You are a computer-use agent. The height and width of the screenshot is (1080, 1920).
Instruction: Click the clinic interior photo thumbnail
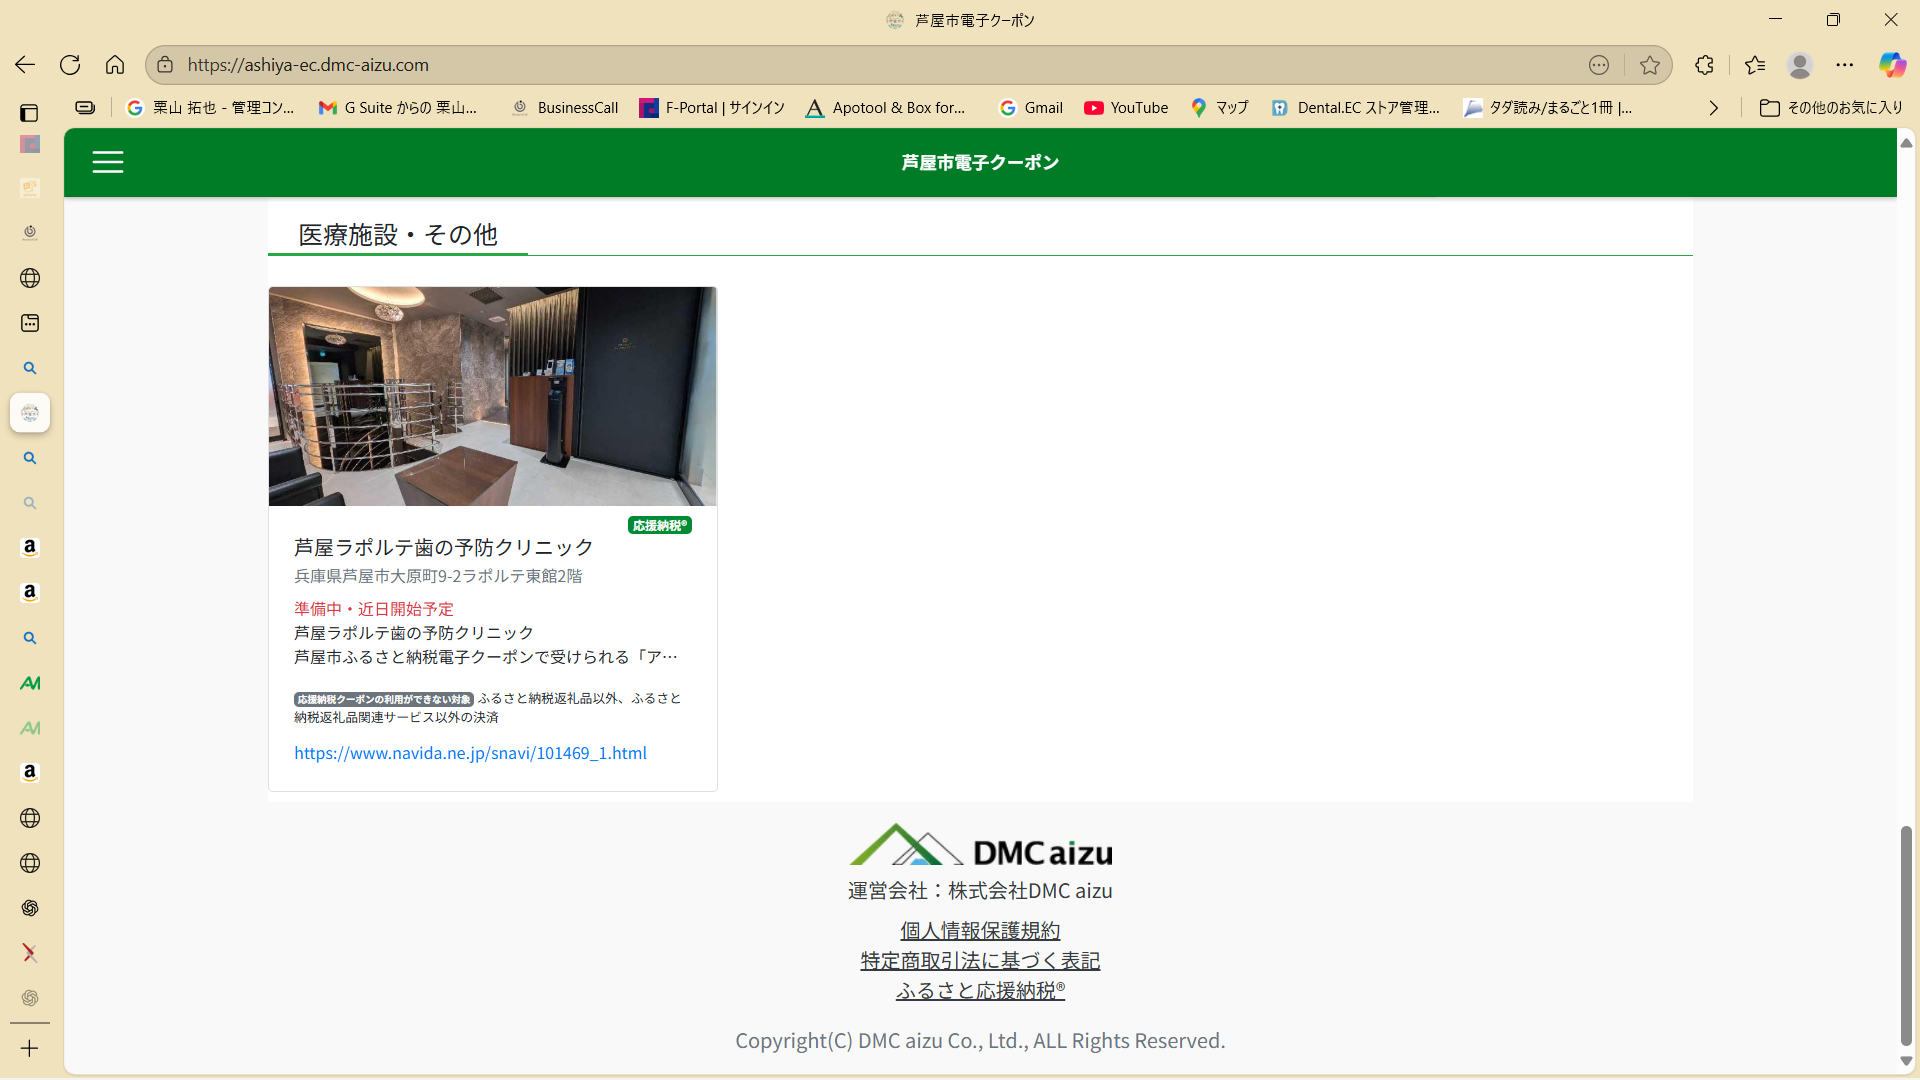coord(492,396)
